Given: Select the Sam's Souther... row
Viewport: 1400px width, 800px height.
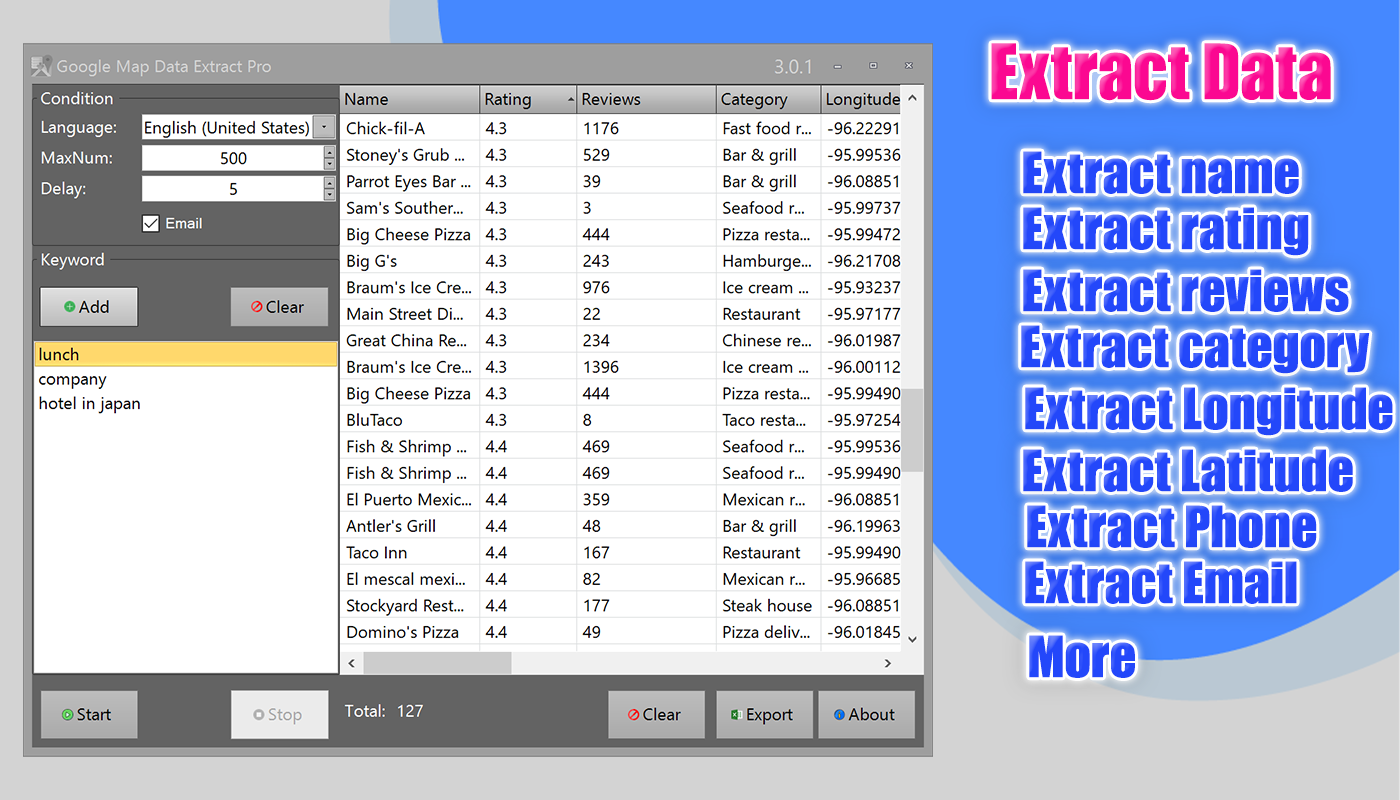Looking at the screenshot, I should pos(620,208).
